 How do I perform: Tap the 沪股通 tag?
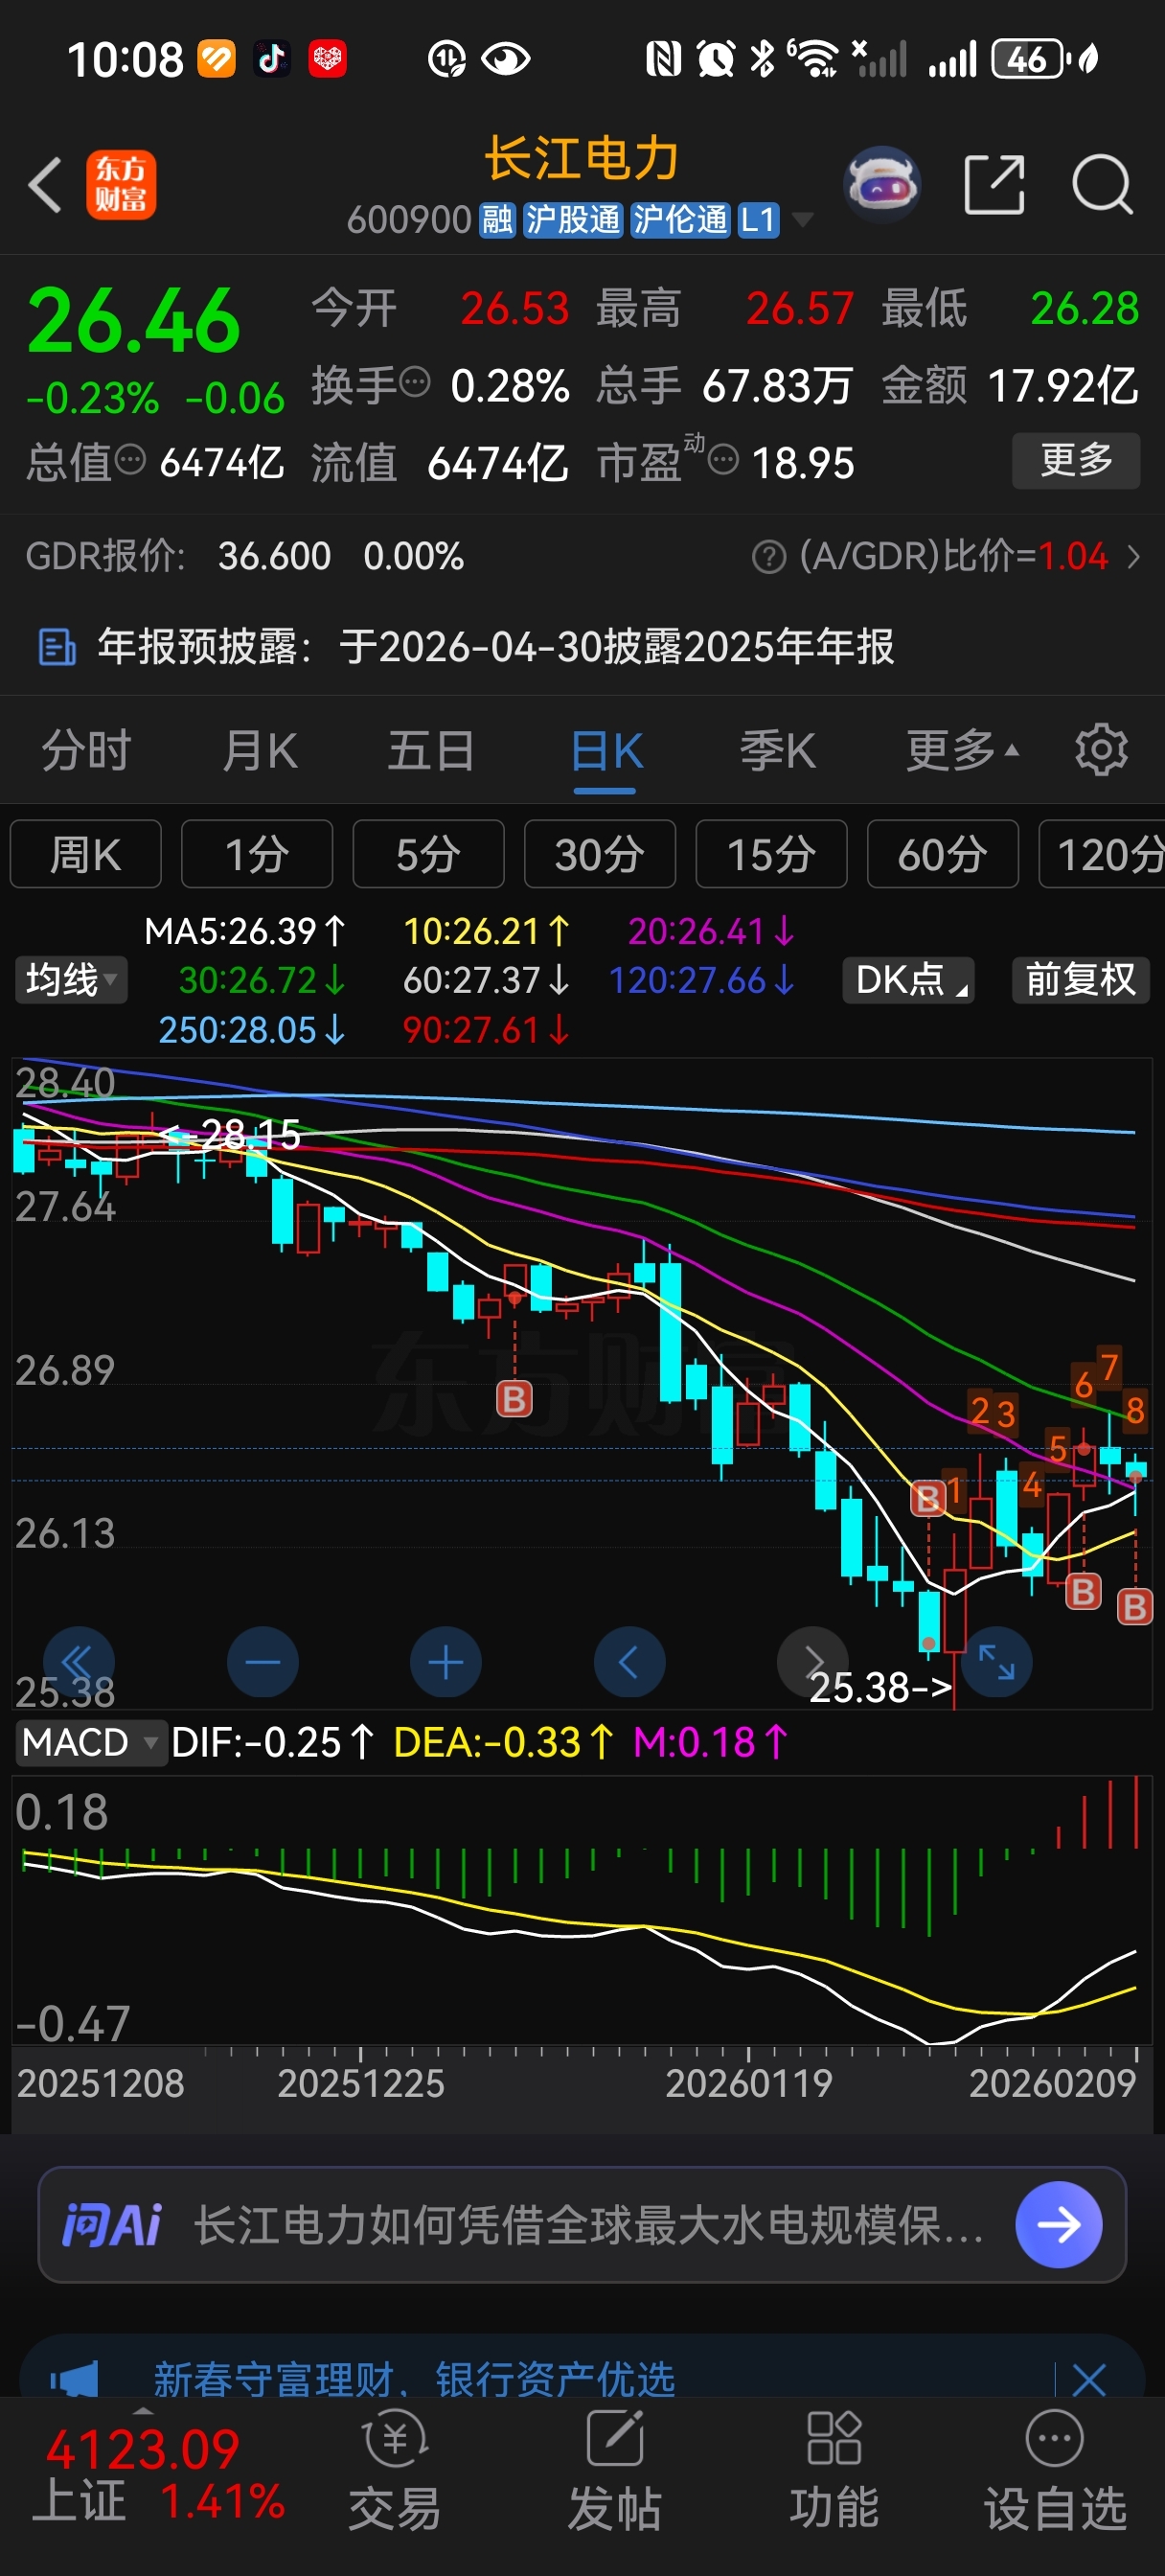pos(573,220)
